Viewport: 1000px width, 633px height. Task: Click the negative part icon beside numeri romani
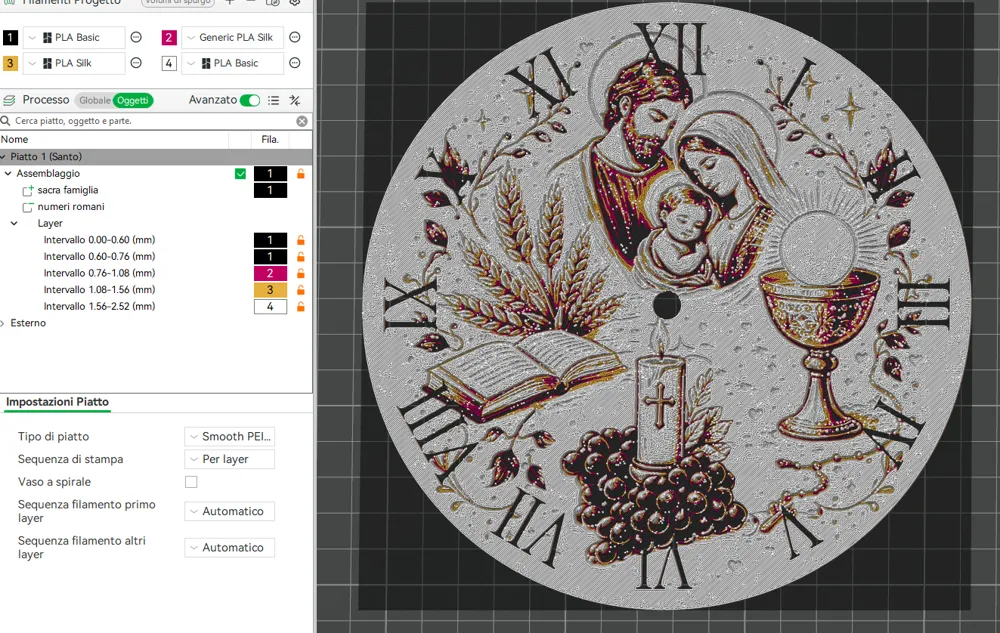pos(27,207)
